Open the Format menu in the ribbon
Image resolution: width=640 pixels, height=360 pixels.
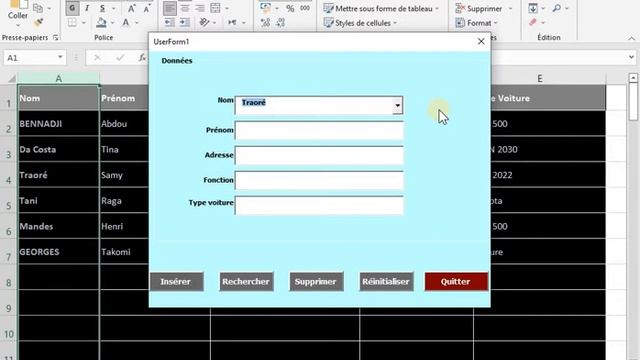point(478,23)
